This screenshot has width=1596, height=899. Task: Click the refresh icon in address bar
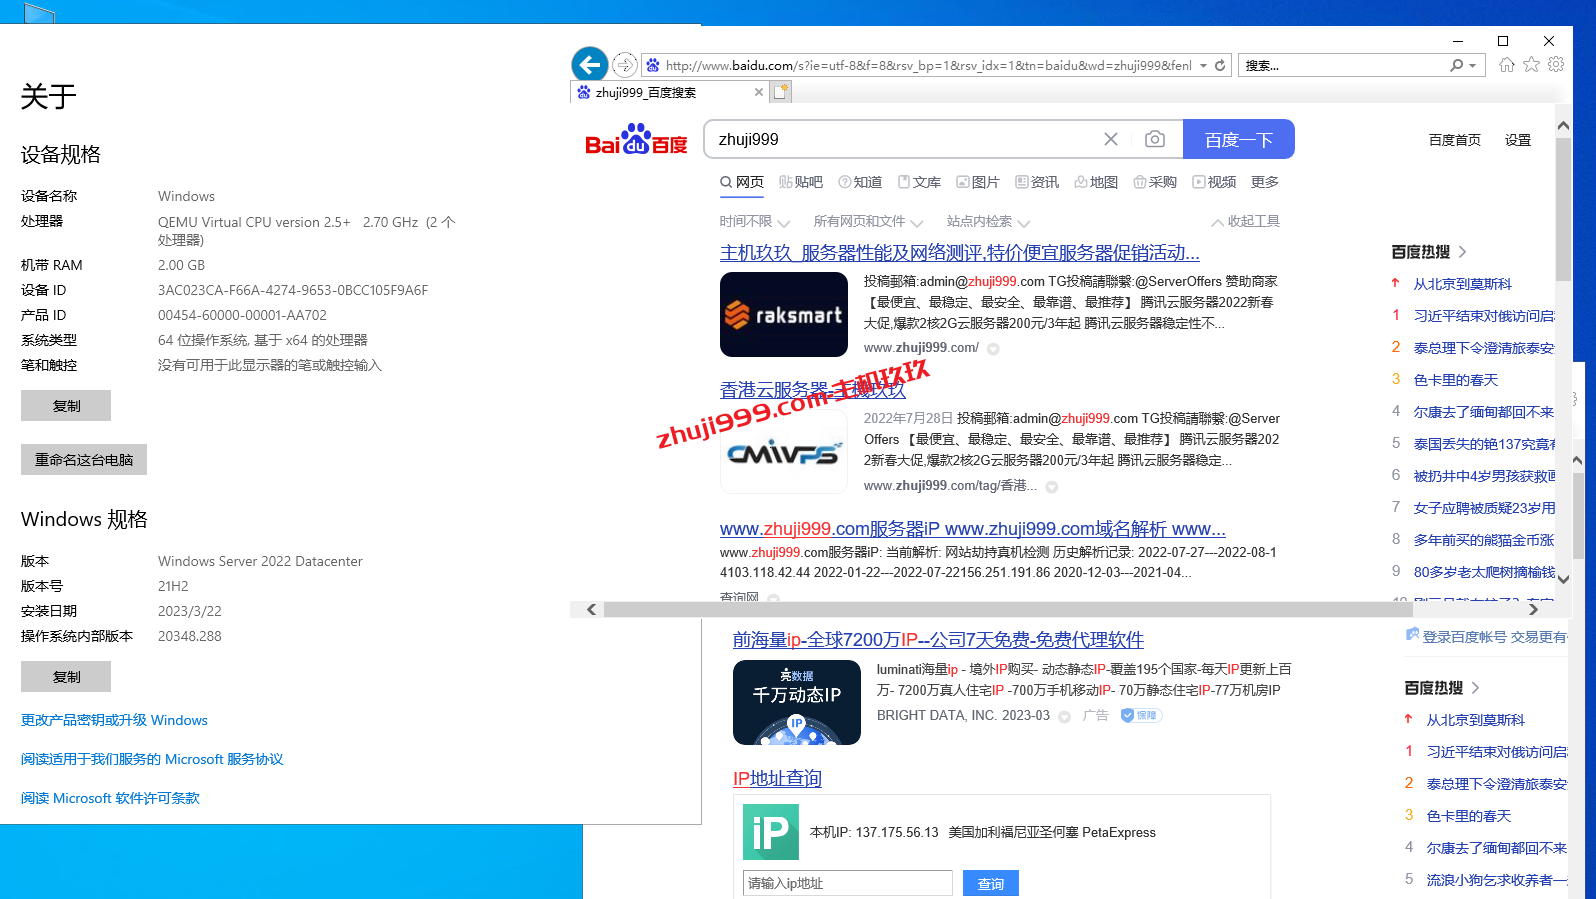click(x=1220, y=65)
